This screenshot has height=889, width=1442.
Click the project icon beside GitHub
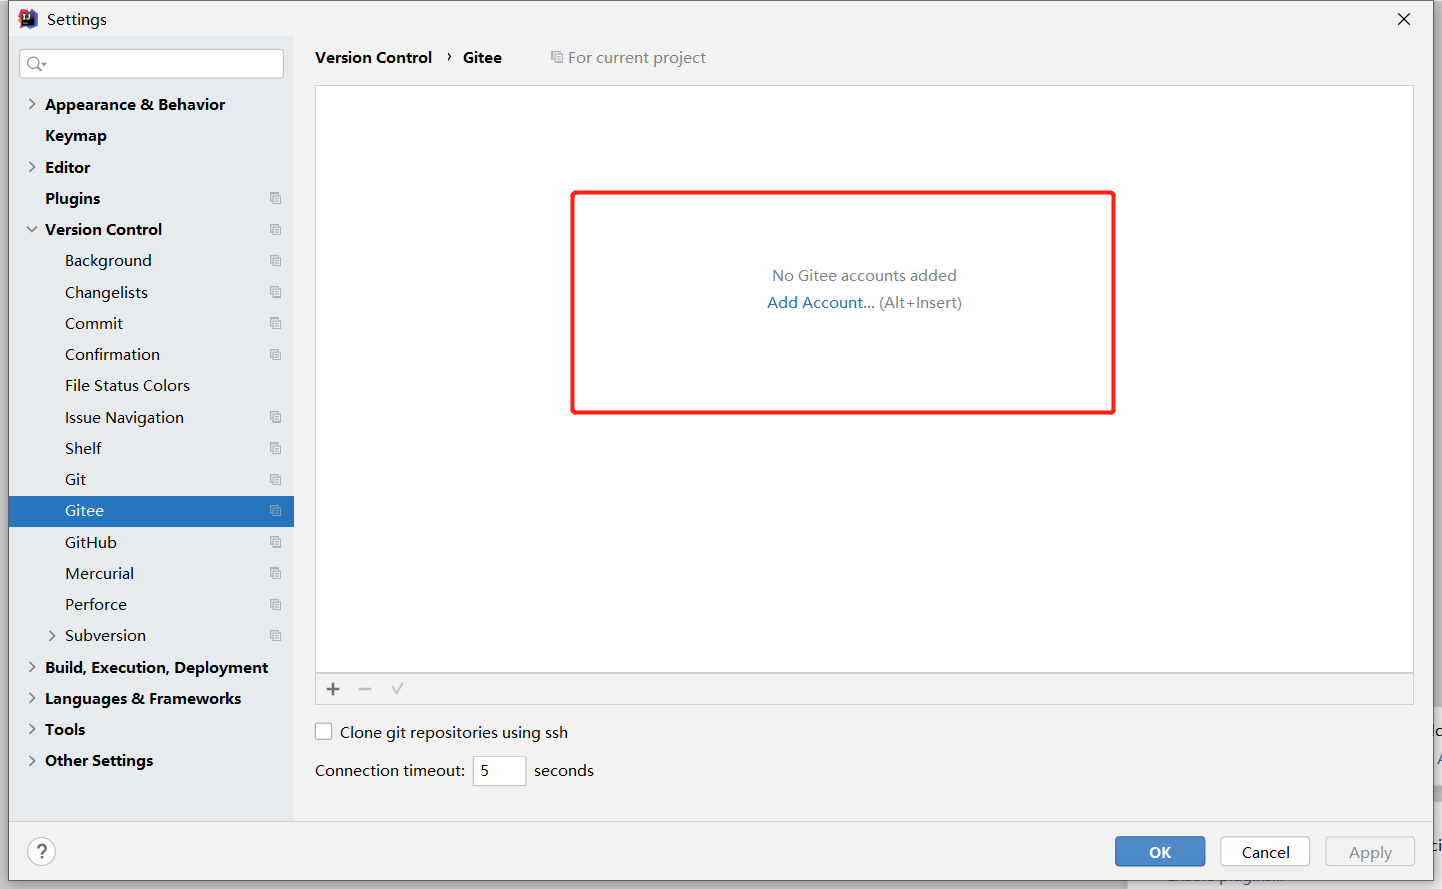(x=275, y=542)
